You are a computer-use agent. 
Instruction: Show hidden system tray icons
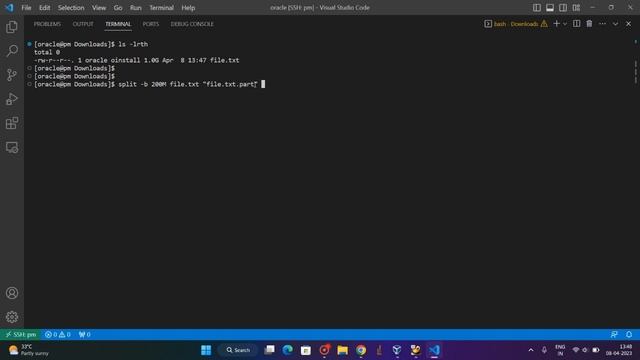point(531,350)
